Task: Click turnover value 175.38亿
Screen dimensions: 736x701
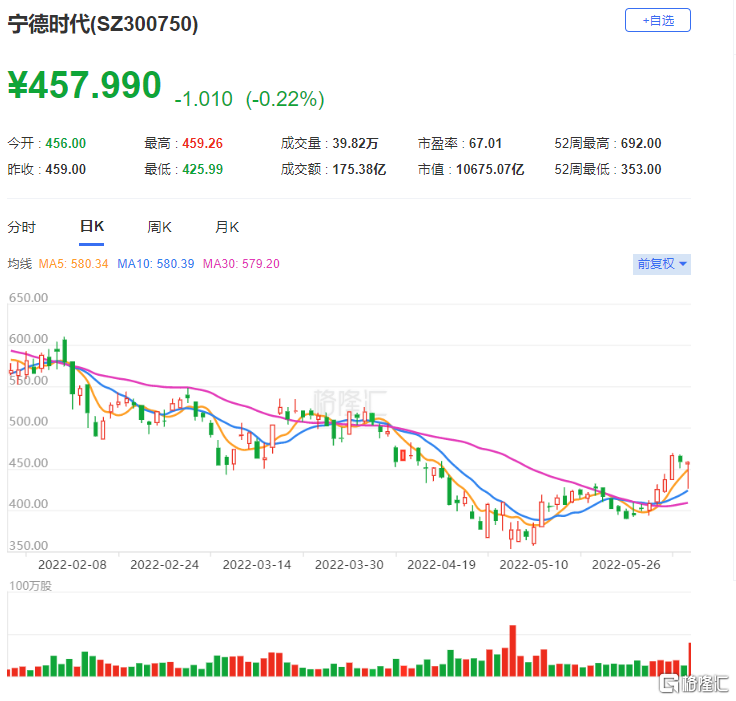Action: 359,169
